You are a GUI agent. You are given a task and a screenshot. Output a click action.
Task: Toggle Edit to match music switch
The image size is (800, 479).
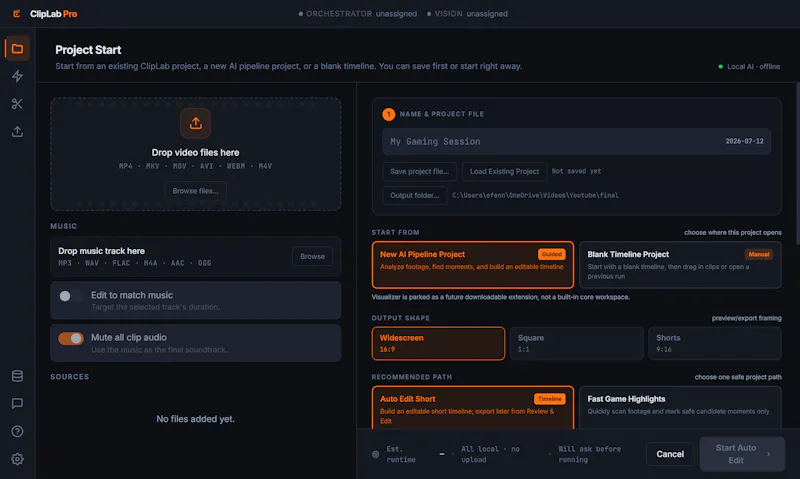(70, 296)
